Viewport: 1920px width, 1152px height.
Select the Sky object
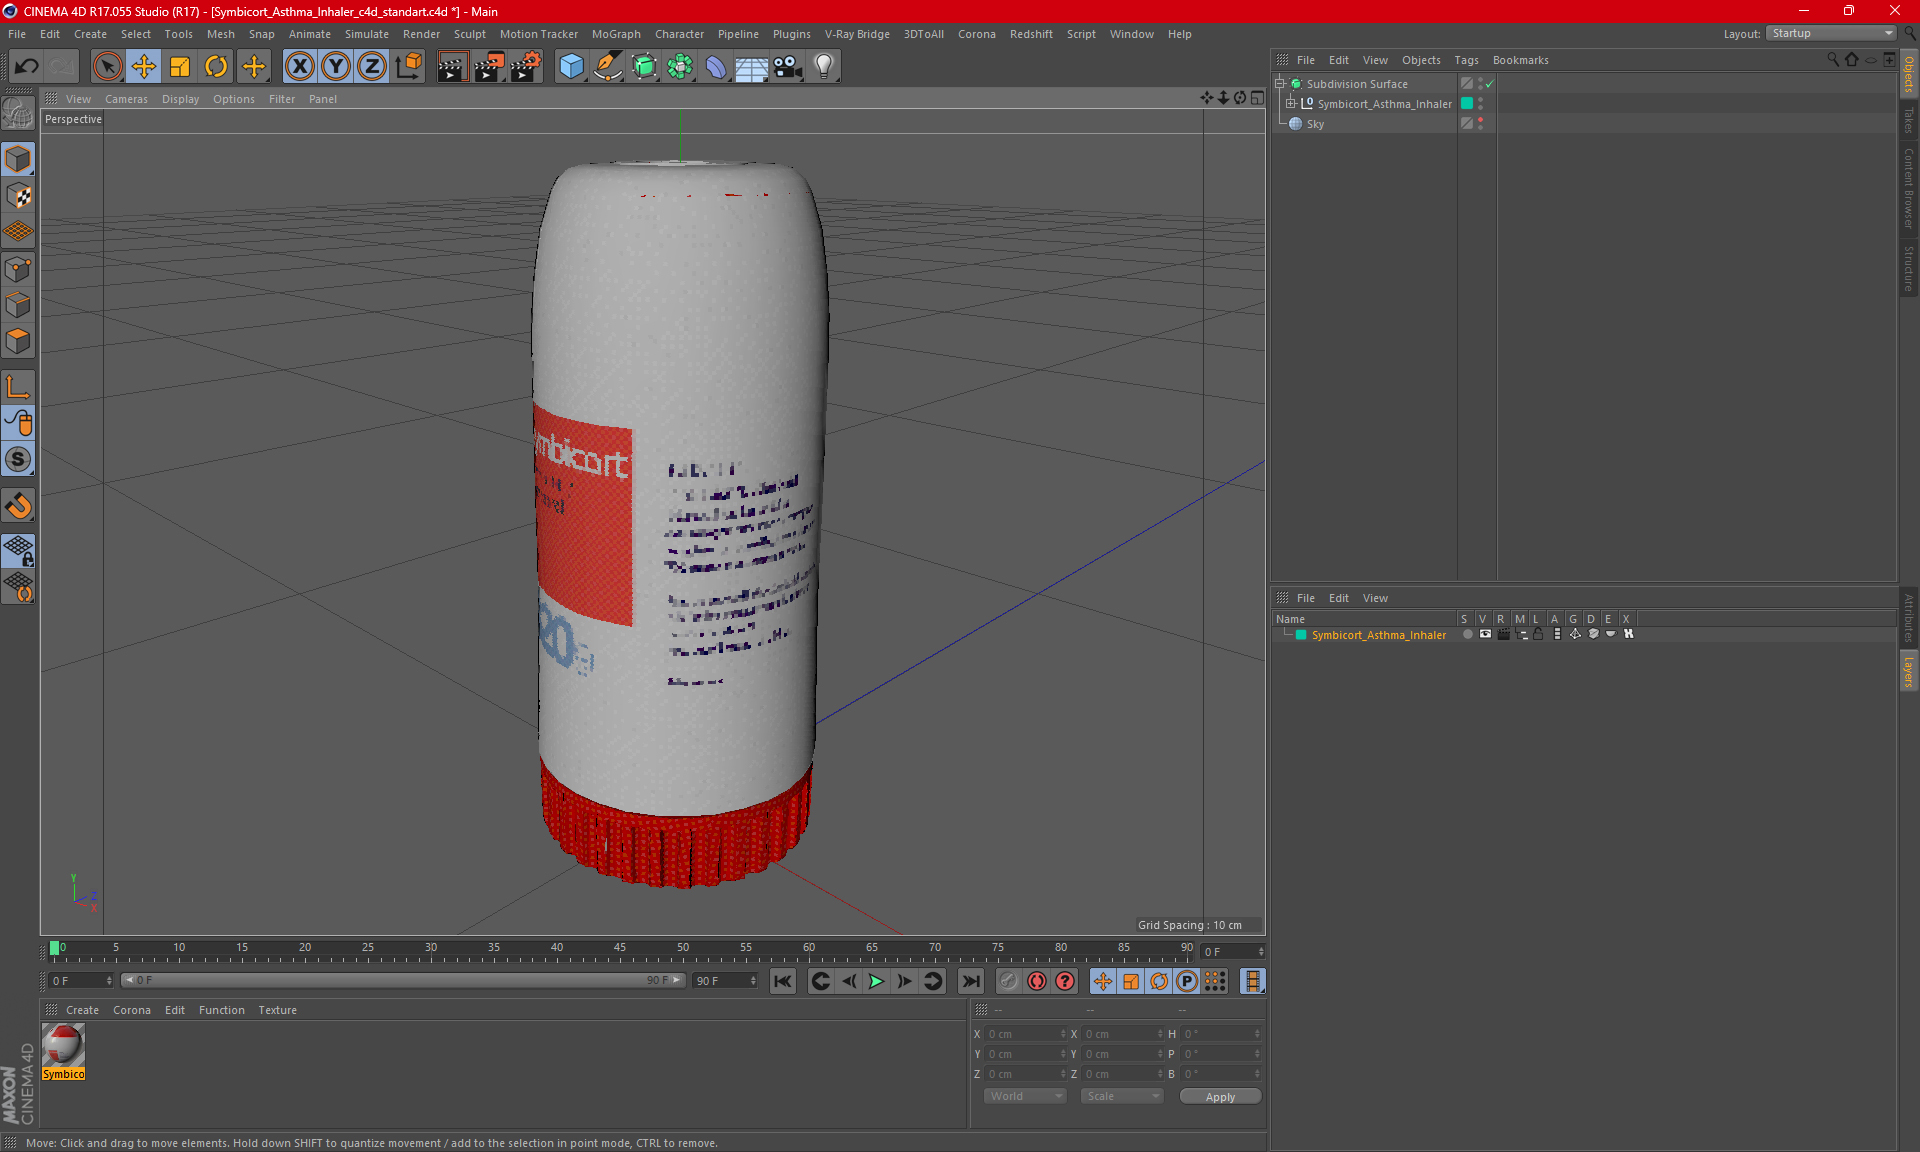pos(1315,124)
